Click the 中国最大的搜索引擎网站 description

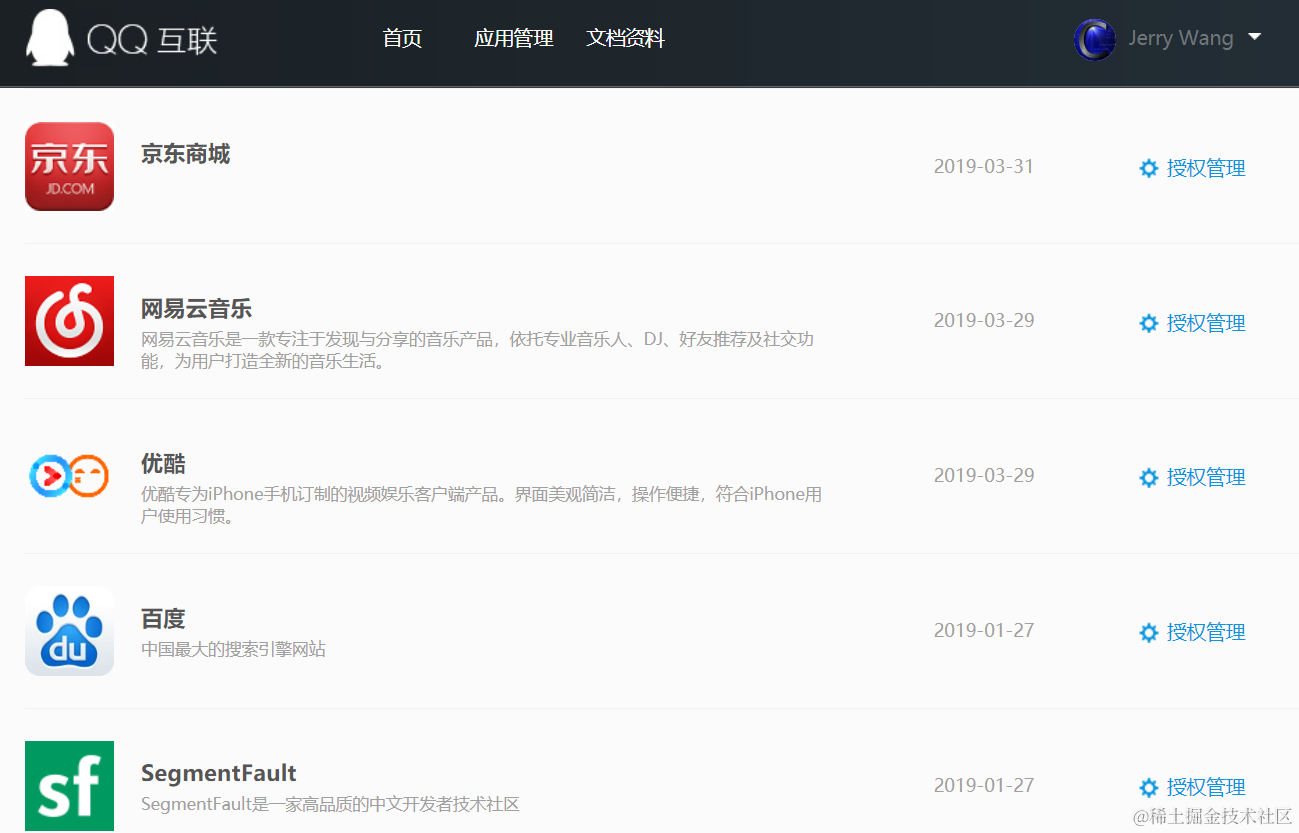(233, 649)
